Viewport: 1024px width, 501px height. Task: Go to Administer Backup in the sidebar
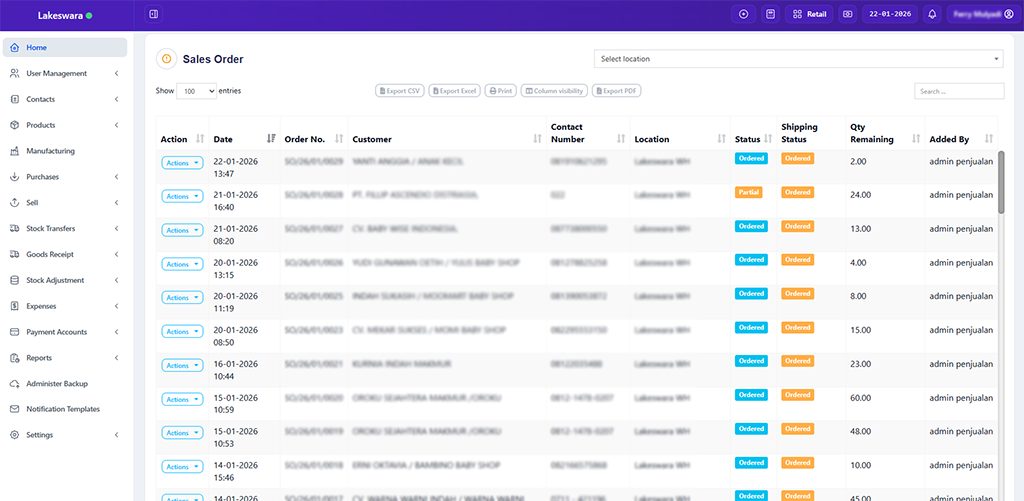click(x=57, y=383)
